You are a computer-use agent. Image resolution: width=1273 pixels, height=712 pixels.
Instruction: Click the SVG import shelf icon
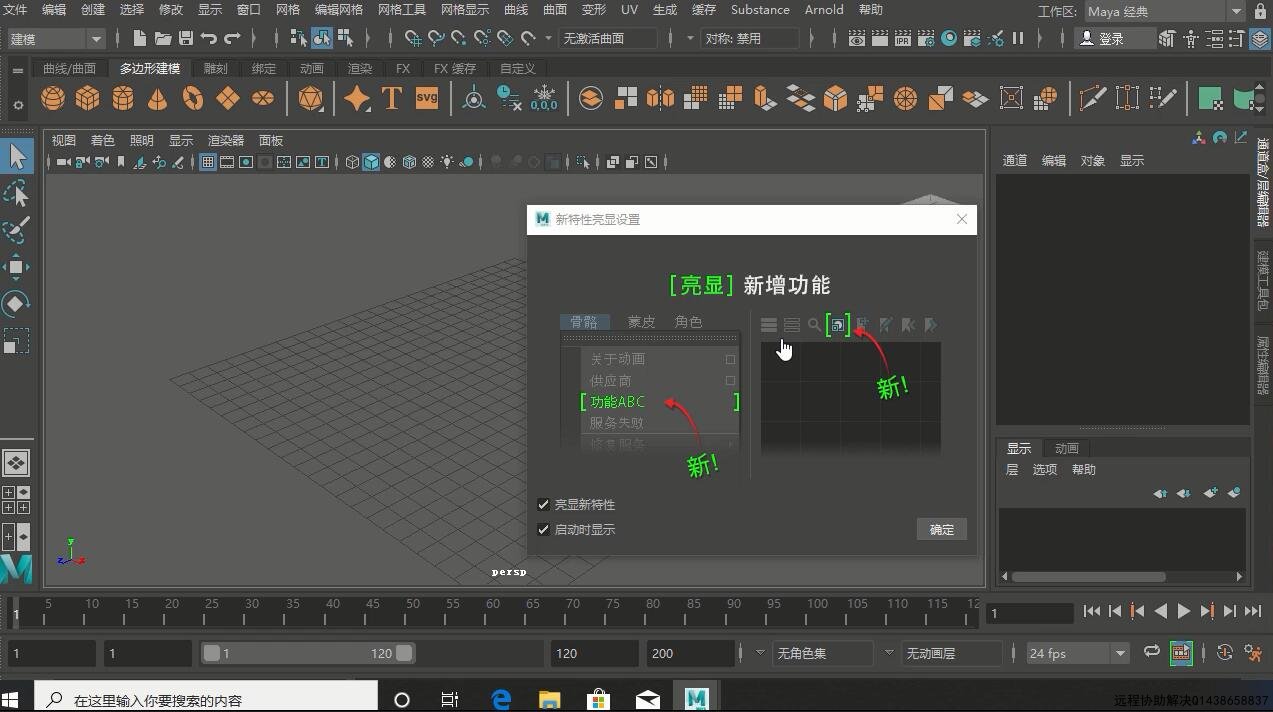coord(427,98)
